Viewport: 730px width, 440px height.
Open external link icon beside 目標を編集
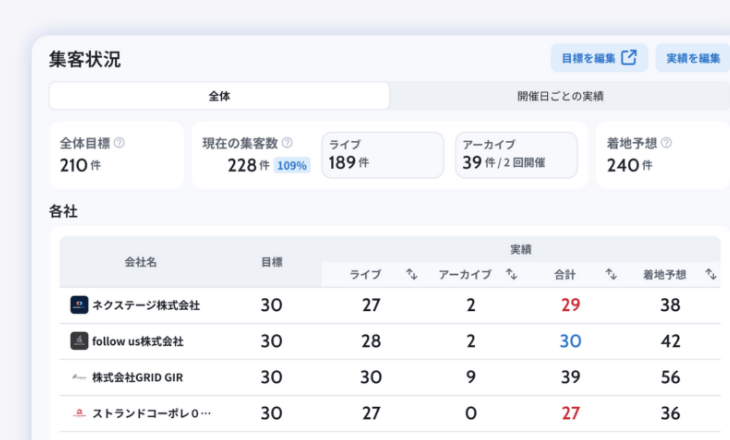point(629,58)
